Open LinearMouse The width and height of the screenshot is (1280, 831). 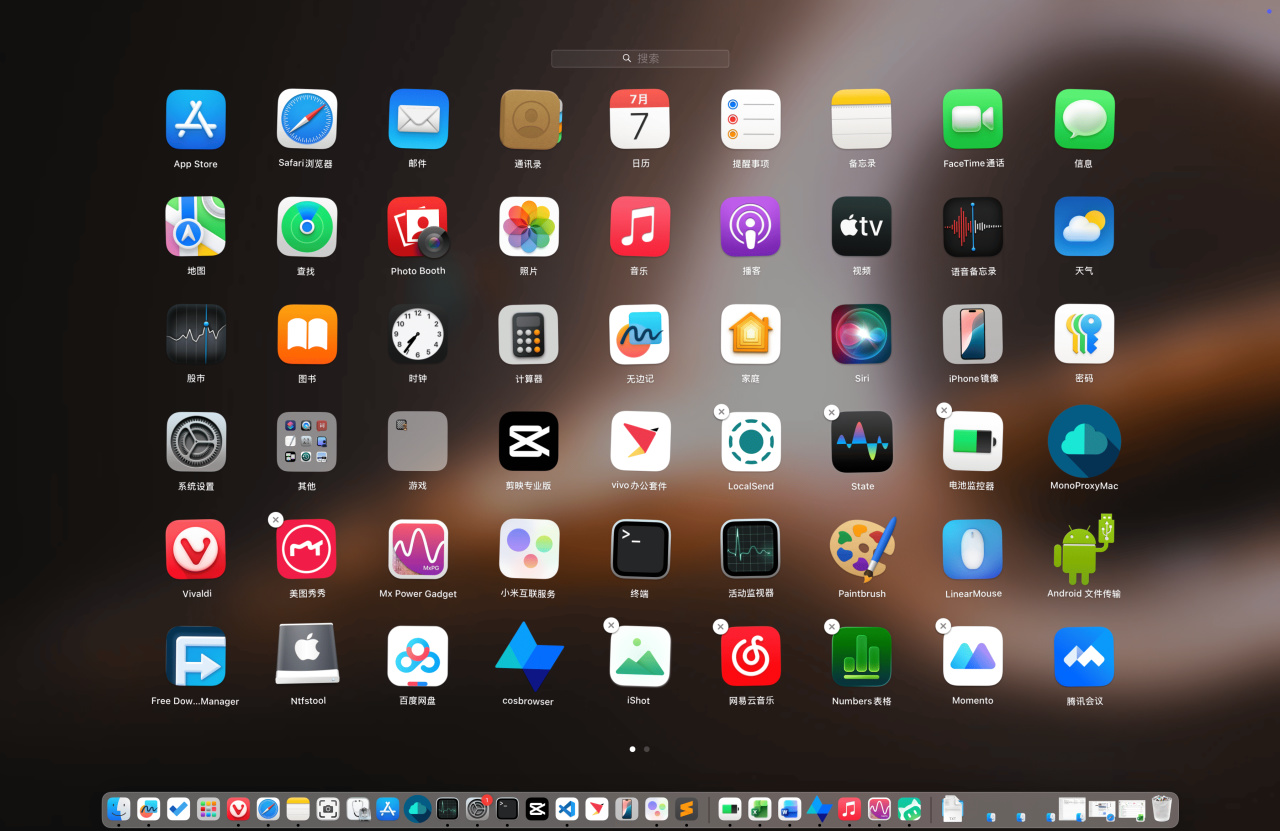pos(973,549)
